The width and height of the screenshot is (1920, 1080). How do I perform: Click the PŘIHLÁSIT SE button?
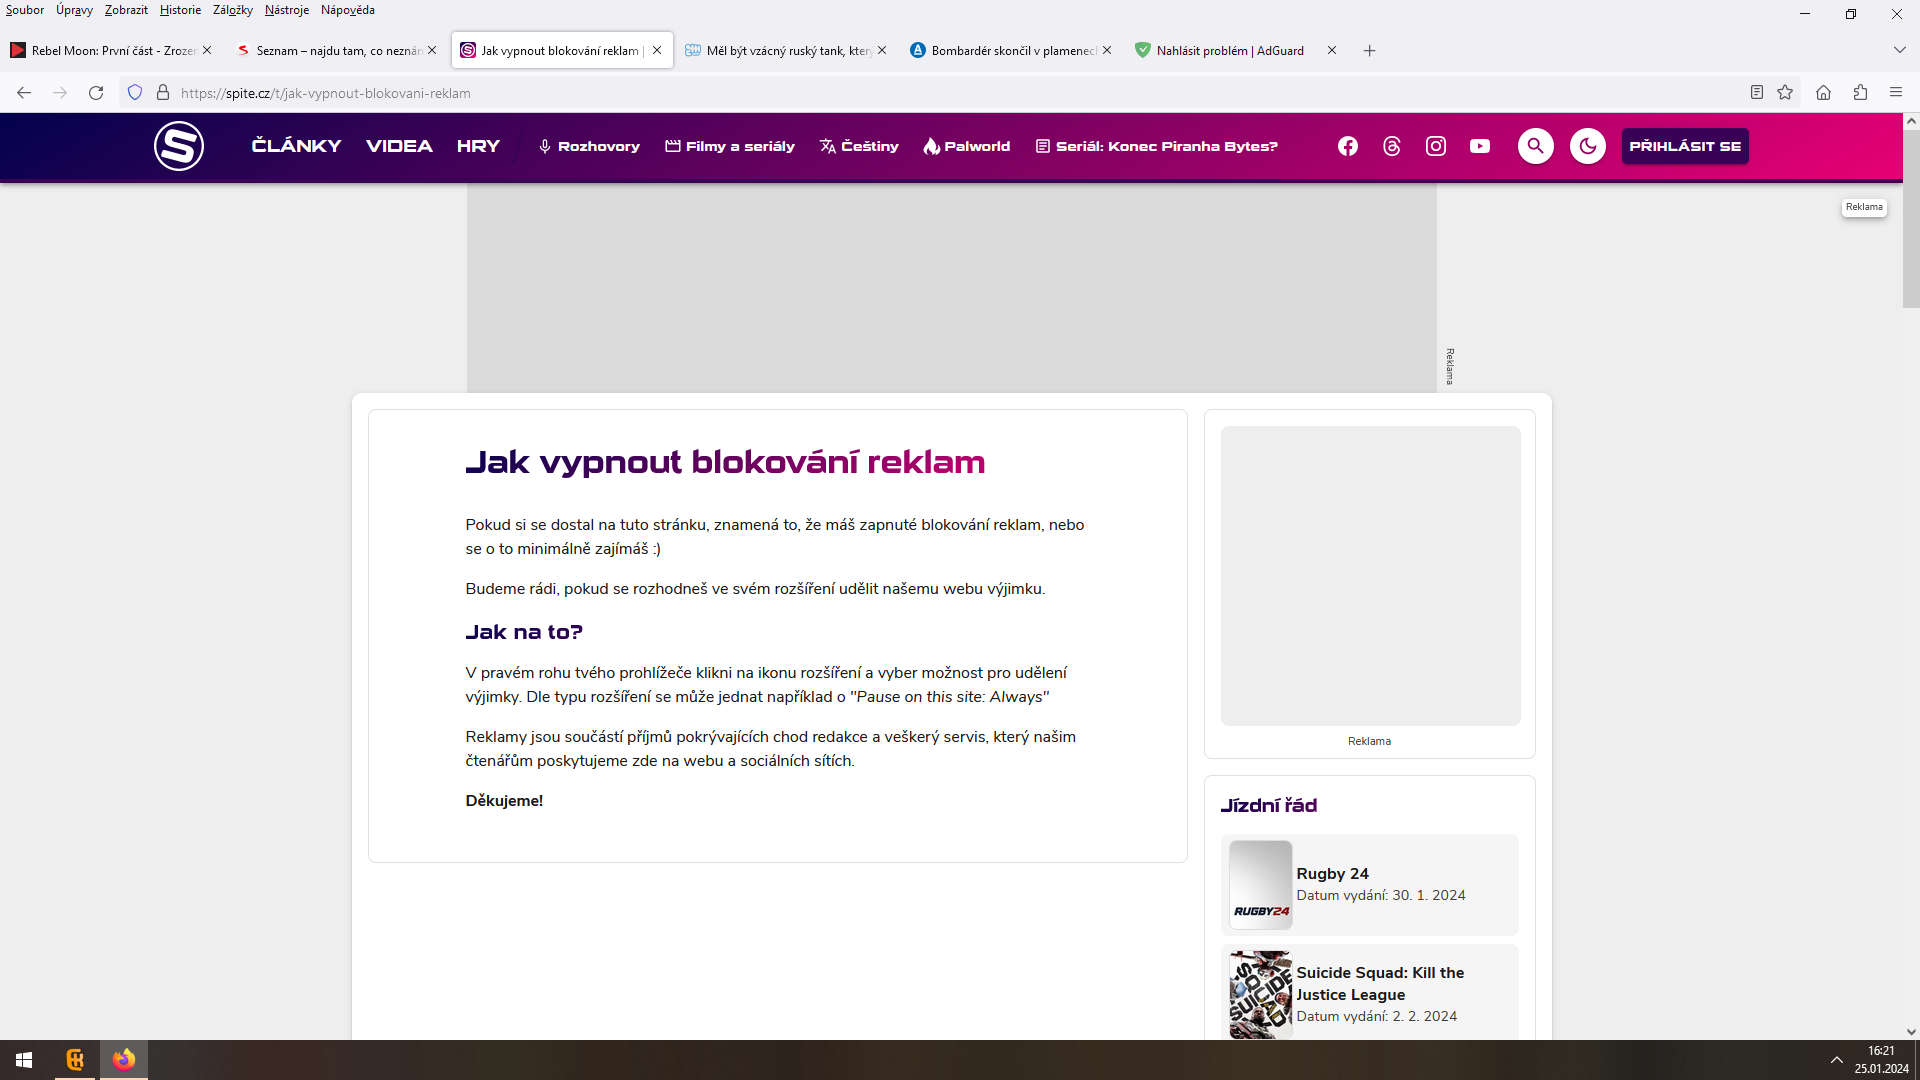click(x=1685, y=146)
